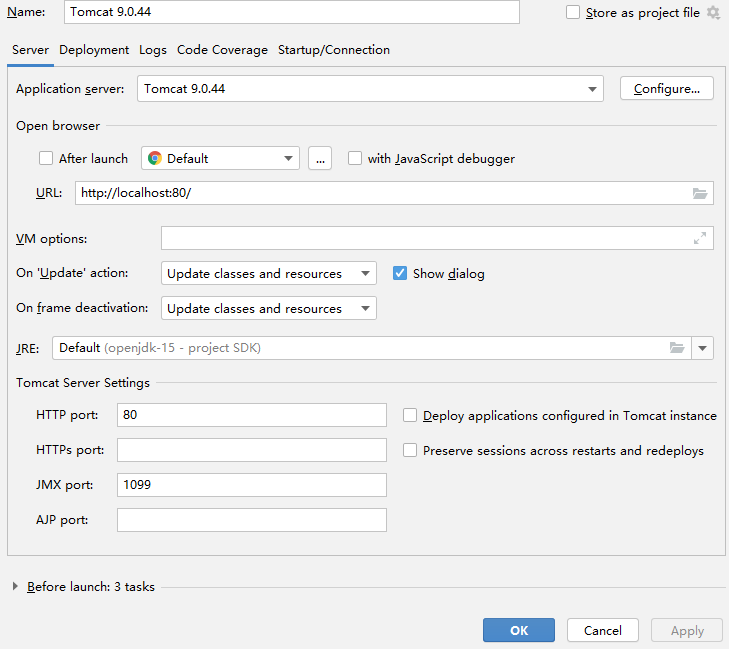This screenshot has width=729, height=649.
Task: Click the gear icon beside Store as project file
Action: coord(713,13)
